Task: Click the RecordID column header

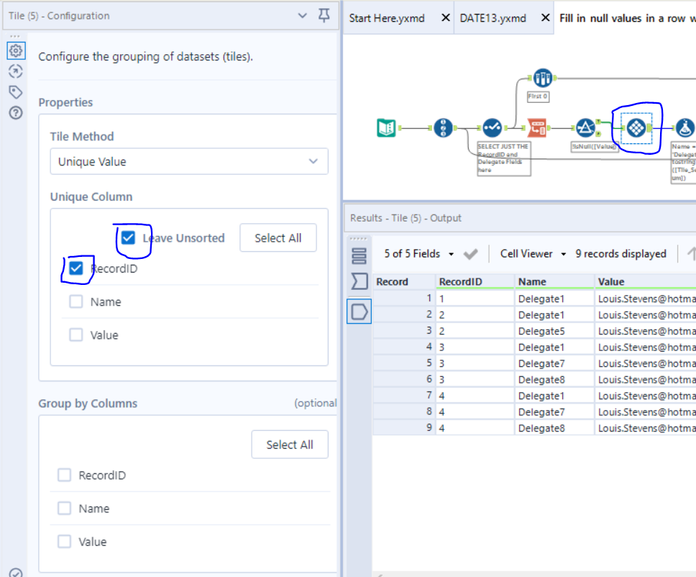Action: [475, 281]
